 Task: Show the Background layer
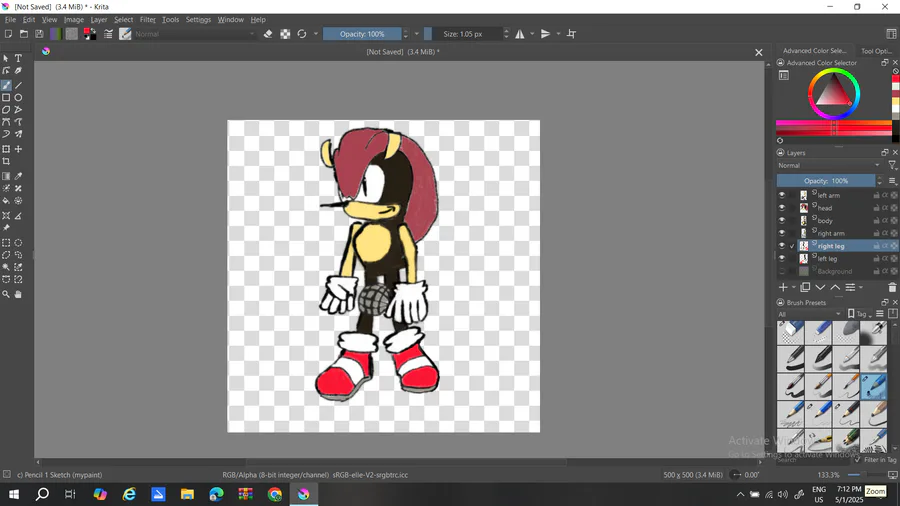[x=782, y=271]
